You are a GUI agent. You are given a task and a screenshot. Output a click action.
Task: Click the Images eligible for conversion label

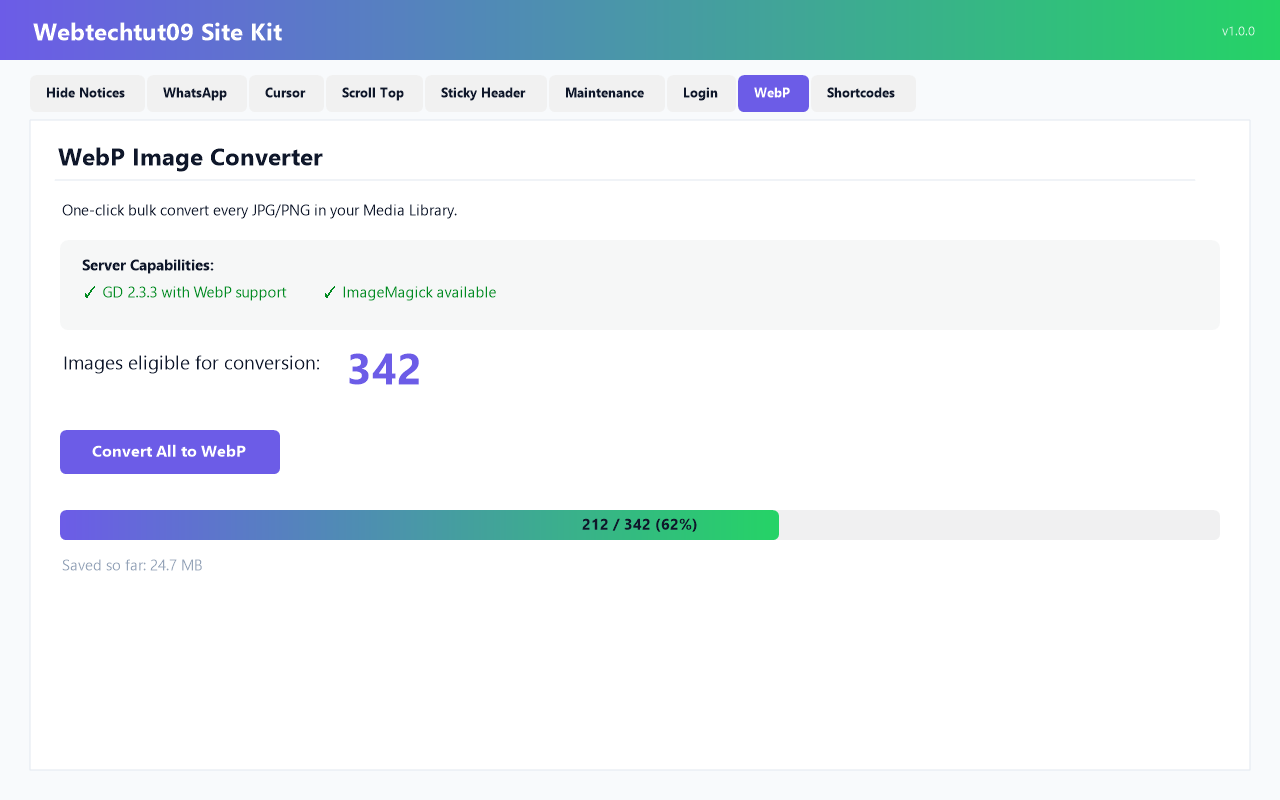click(191, 364)
